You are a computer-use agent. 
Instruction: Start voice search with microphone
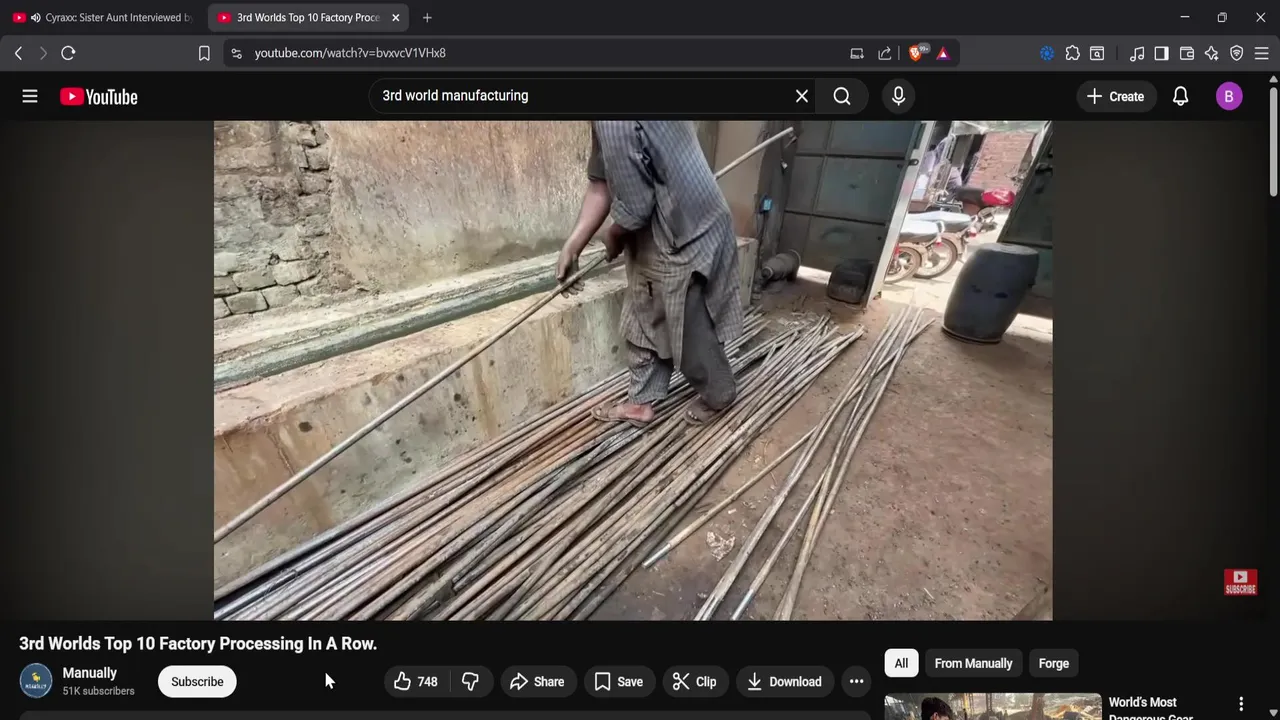(898, 96)
